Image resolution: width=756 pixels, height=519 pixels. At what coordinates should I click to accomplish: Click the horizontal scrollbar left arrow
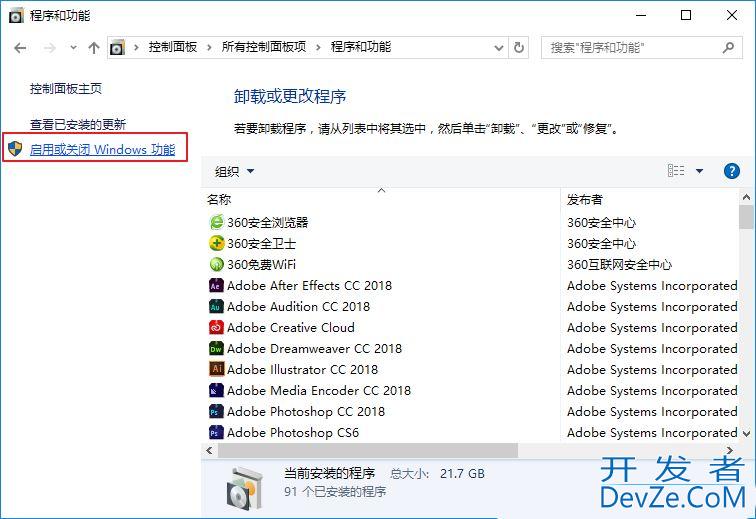click(x=209, y=451)
